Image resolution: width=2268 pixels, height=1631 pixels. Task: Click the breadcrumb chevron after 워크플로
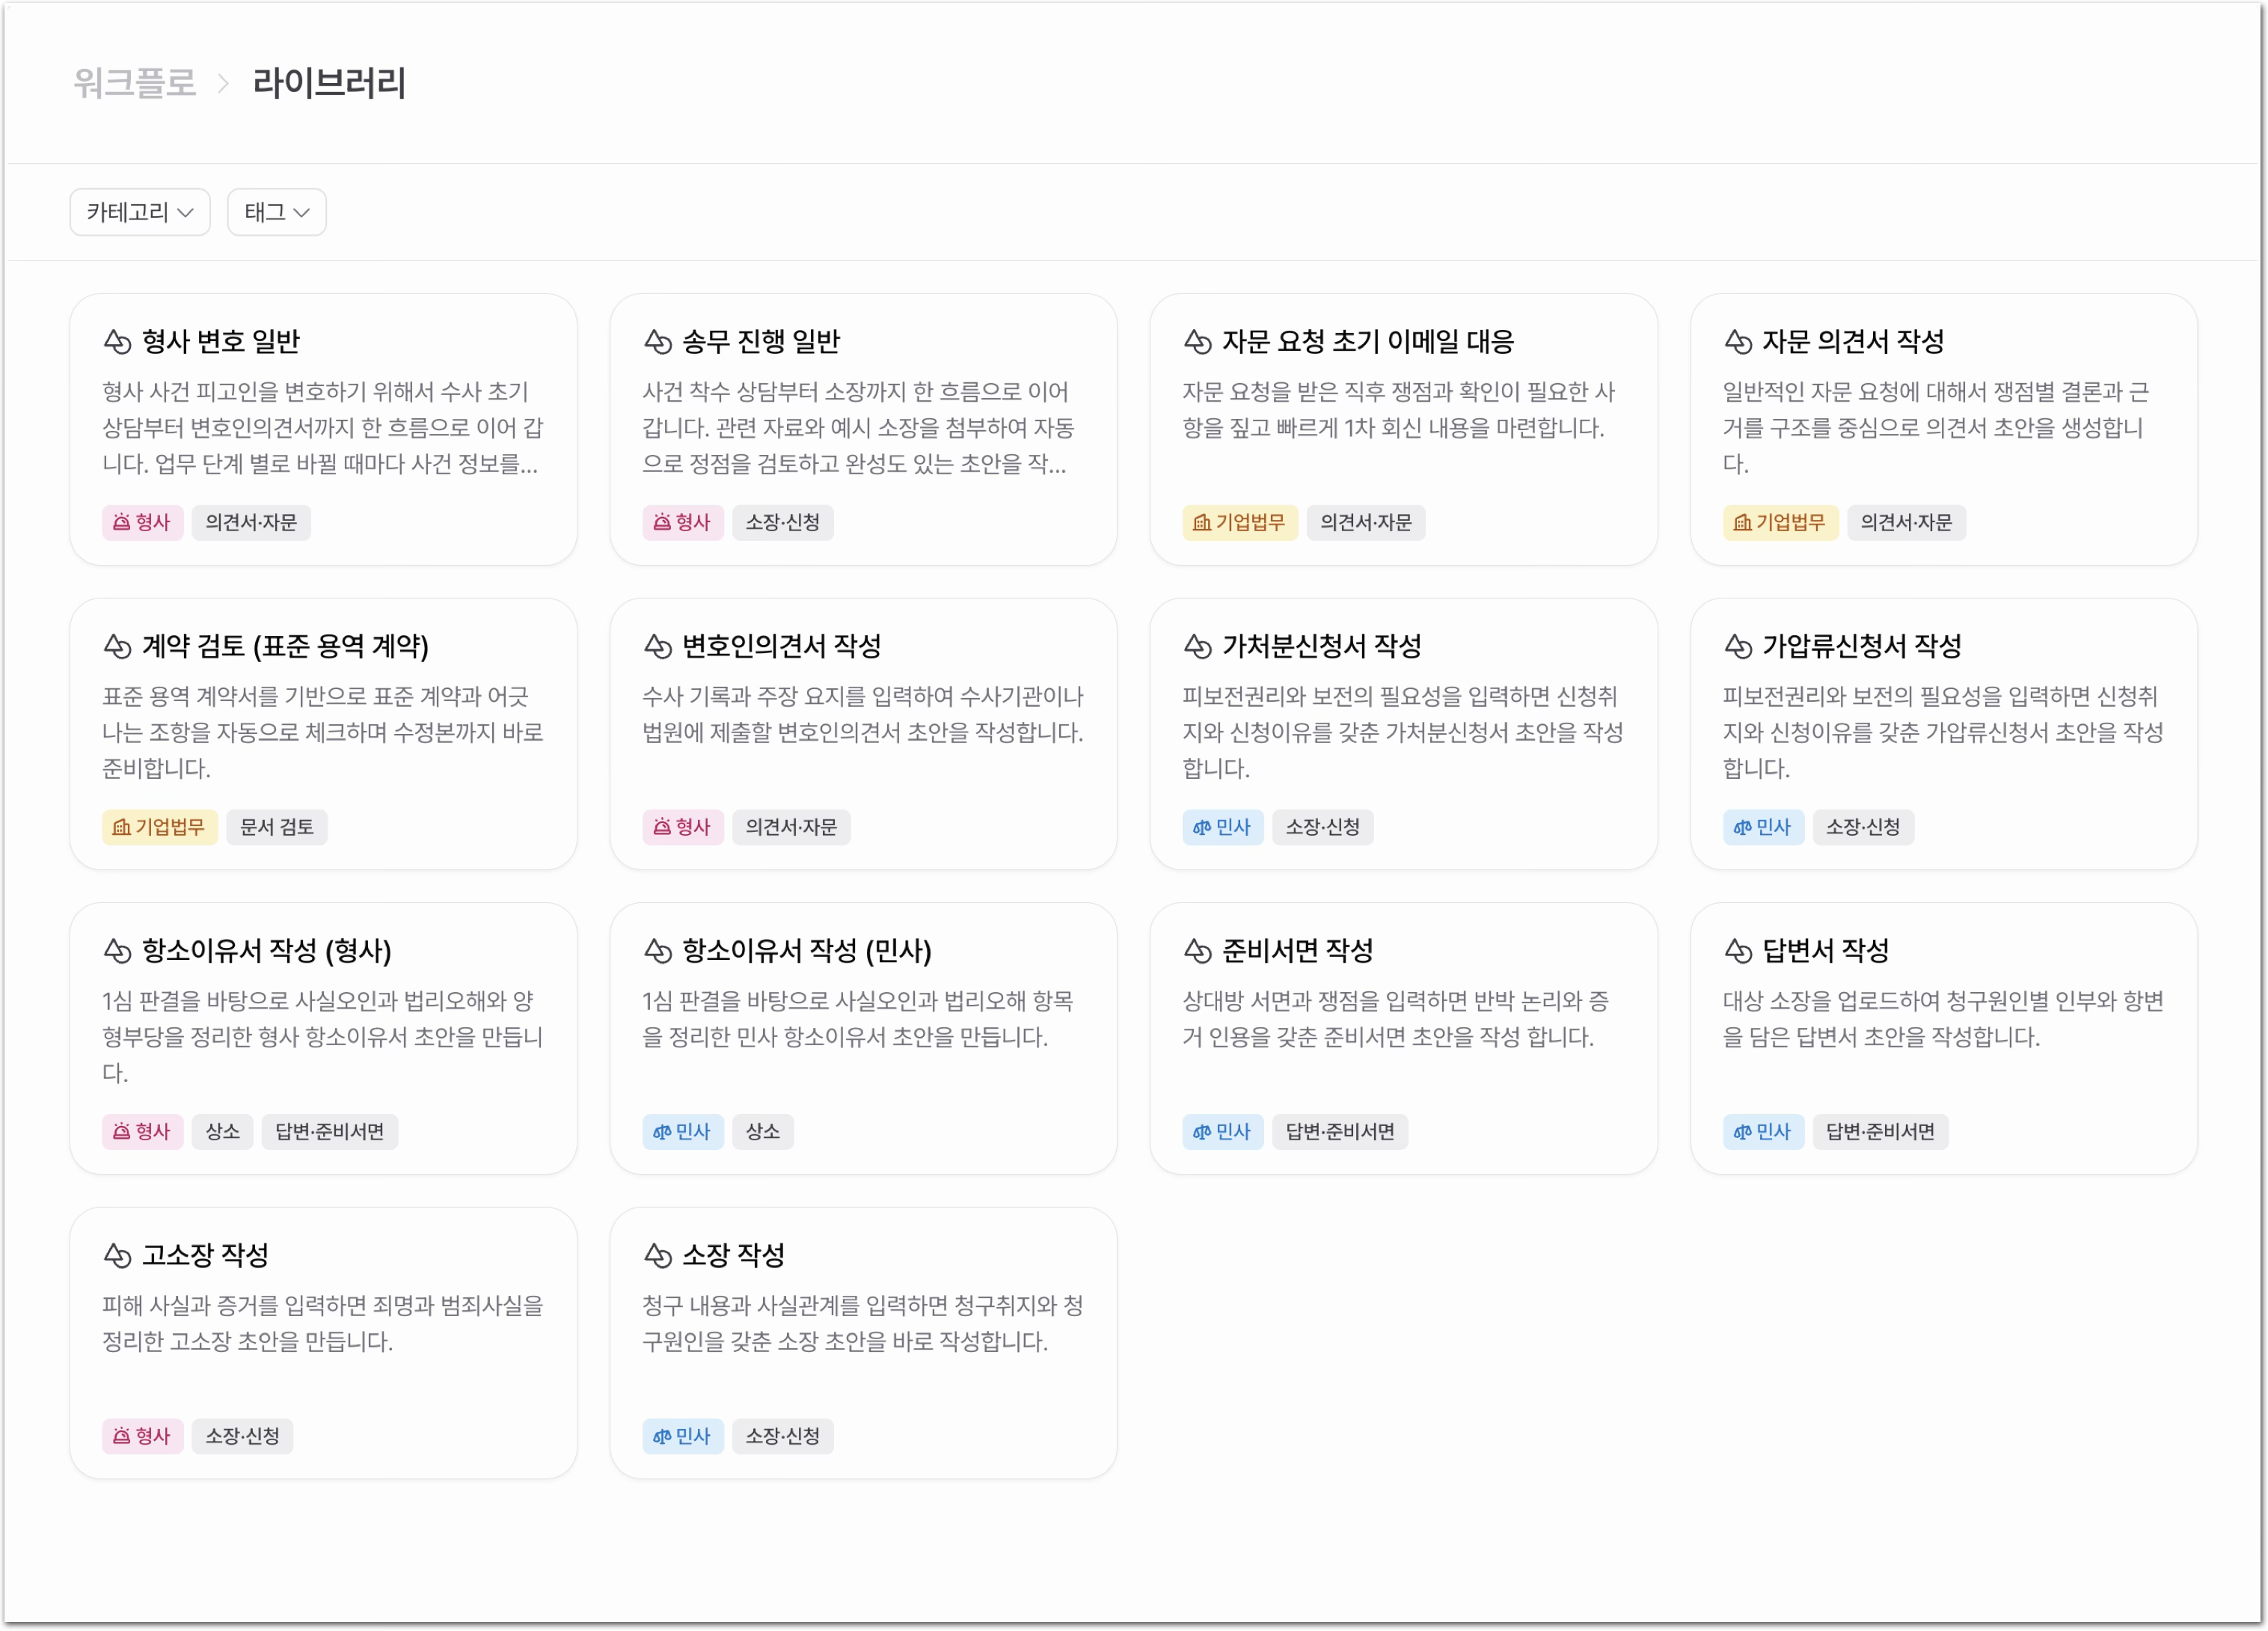coord(224,83)
